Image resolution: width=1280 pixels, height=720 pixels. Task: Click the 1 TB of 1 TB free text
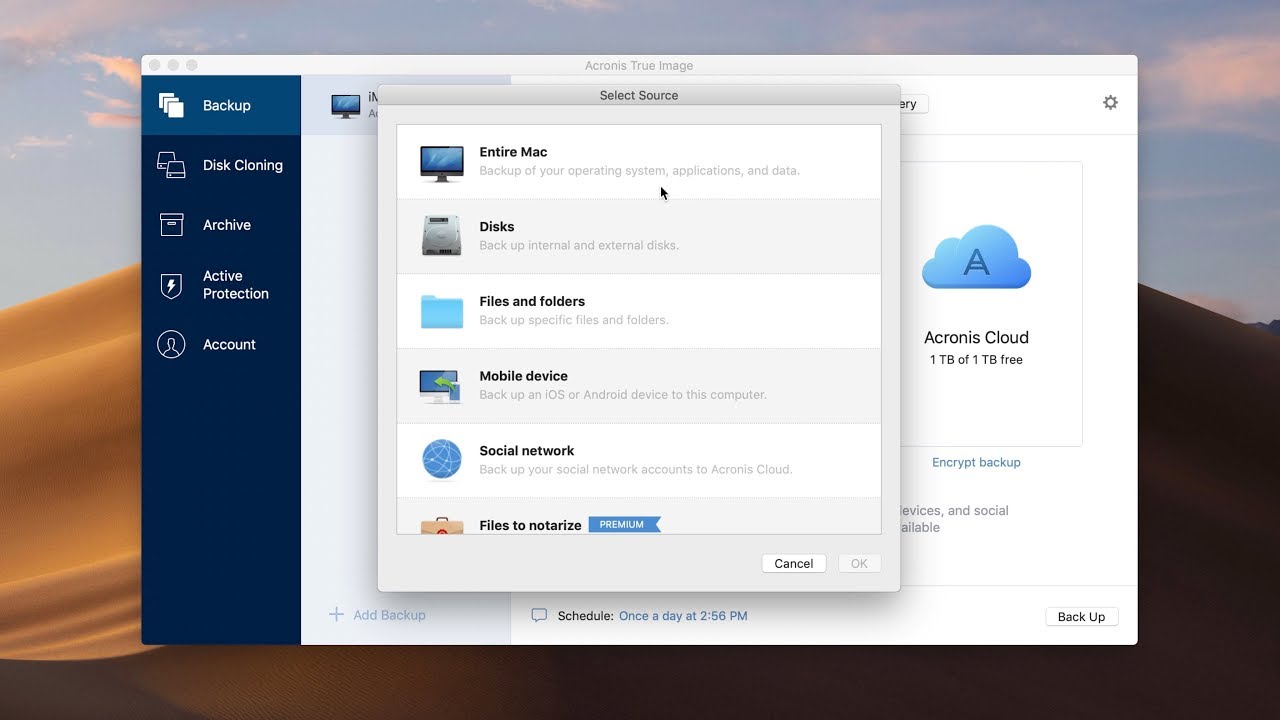point(976,360)
